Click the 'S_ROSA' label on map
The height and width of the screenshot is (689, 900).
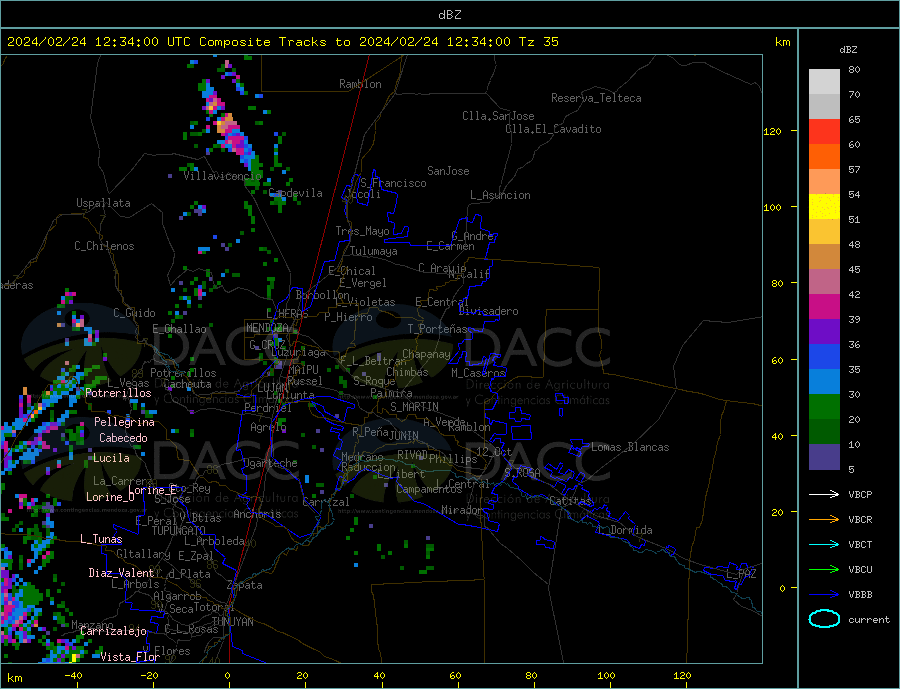[x=522, y=473]
